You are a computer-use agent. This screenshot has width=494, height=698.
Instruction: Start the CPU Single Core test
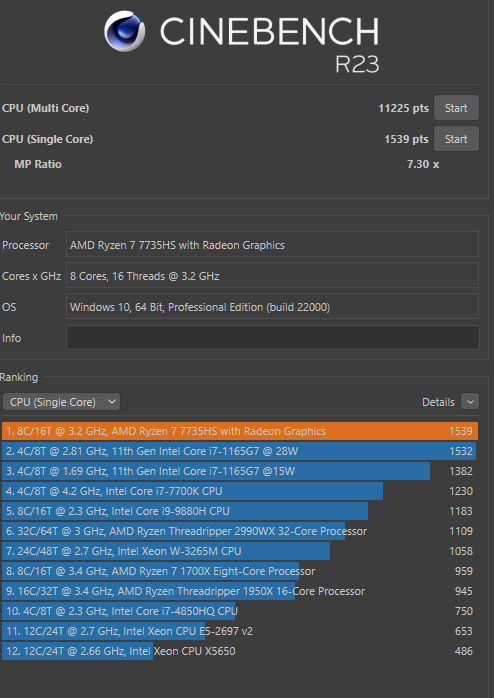click(x=456, y=139)
